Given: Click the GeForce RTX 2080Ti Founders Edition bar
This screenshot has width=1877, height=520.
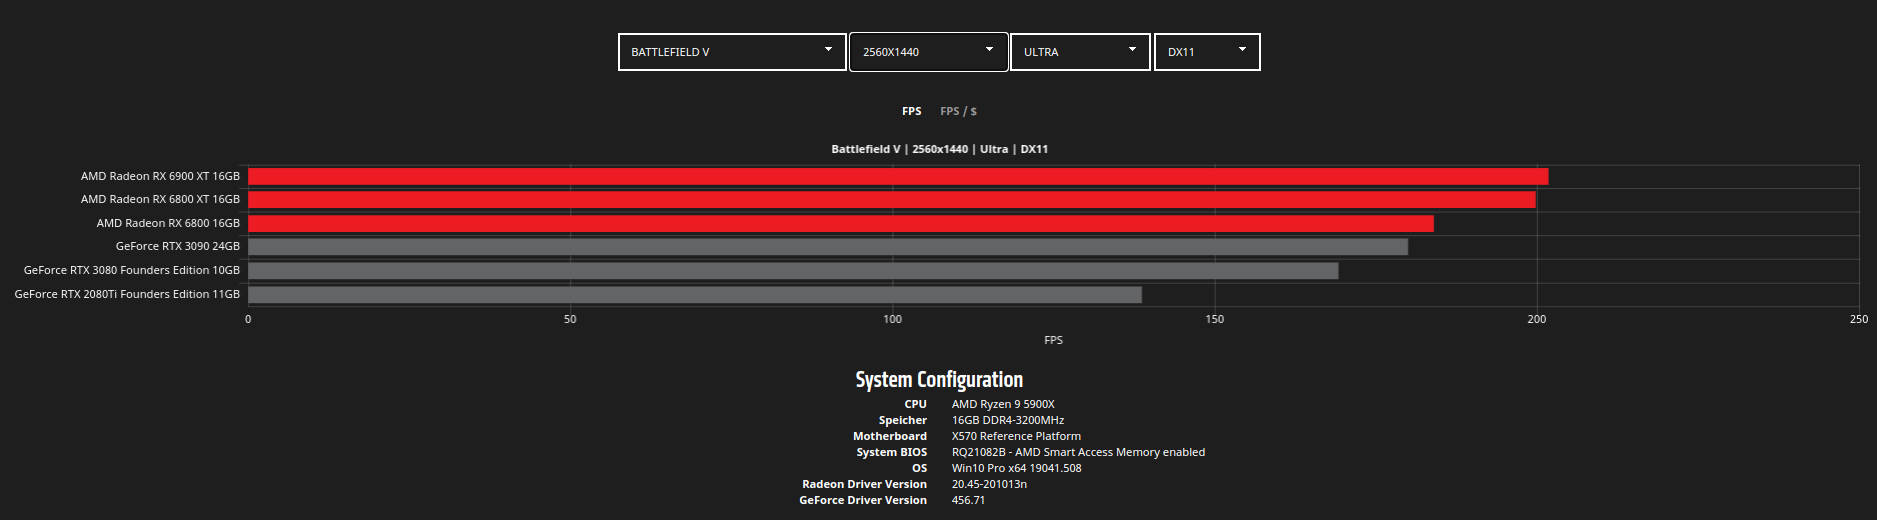Looking at the screenshot, I should pyautogui.click(x=695, y=295).
